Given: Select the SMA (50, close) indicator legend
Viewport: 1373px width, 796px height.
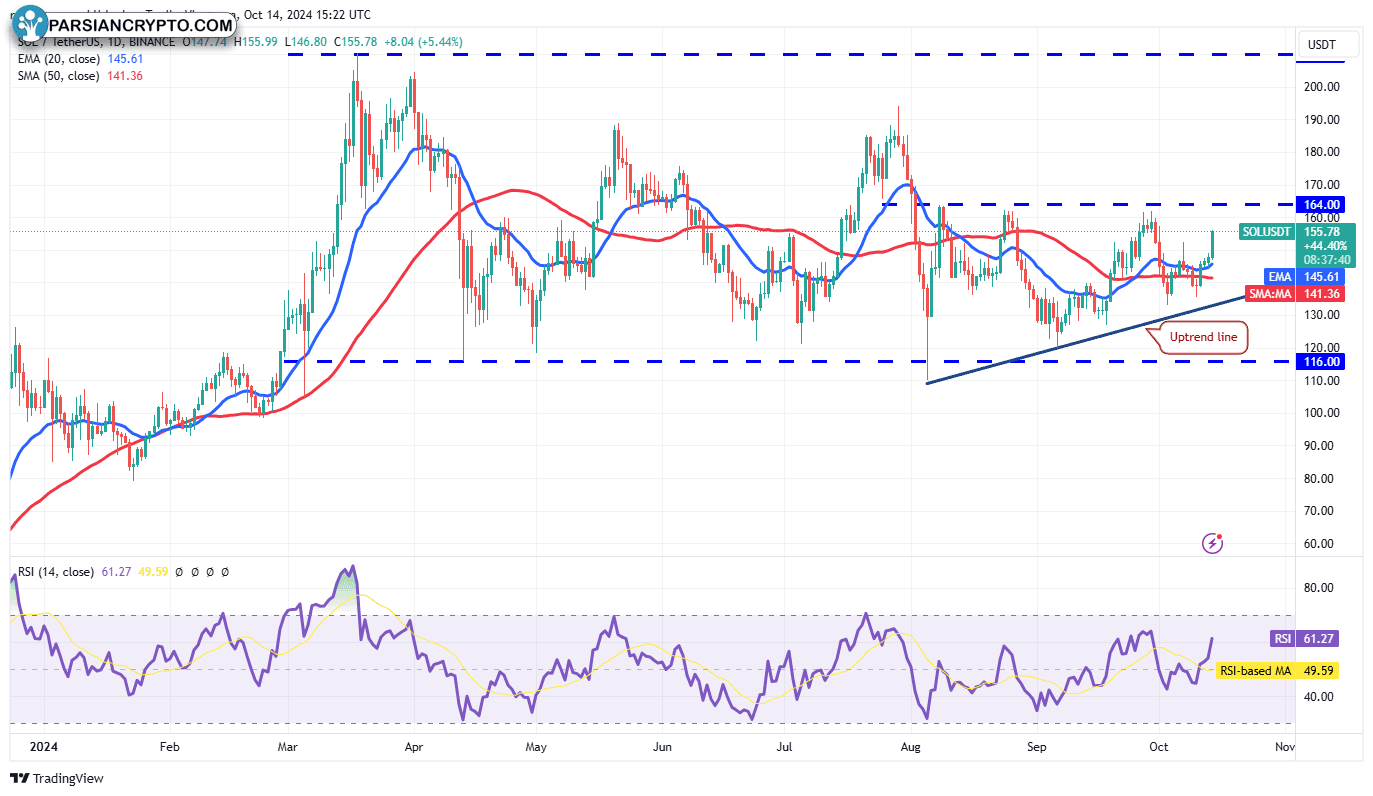Looking at the screenshot, I should tap(59, 76).
